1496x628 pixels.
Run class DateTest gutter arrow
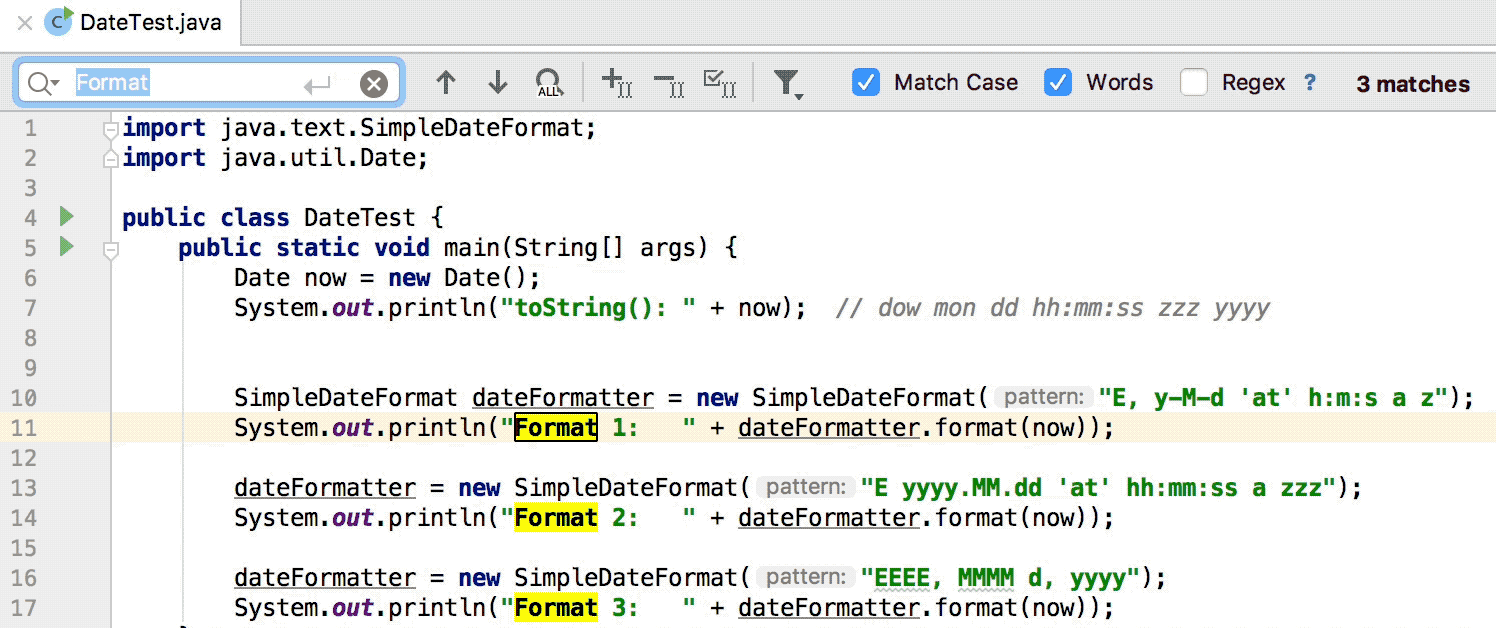(67, 216)
